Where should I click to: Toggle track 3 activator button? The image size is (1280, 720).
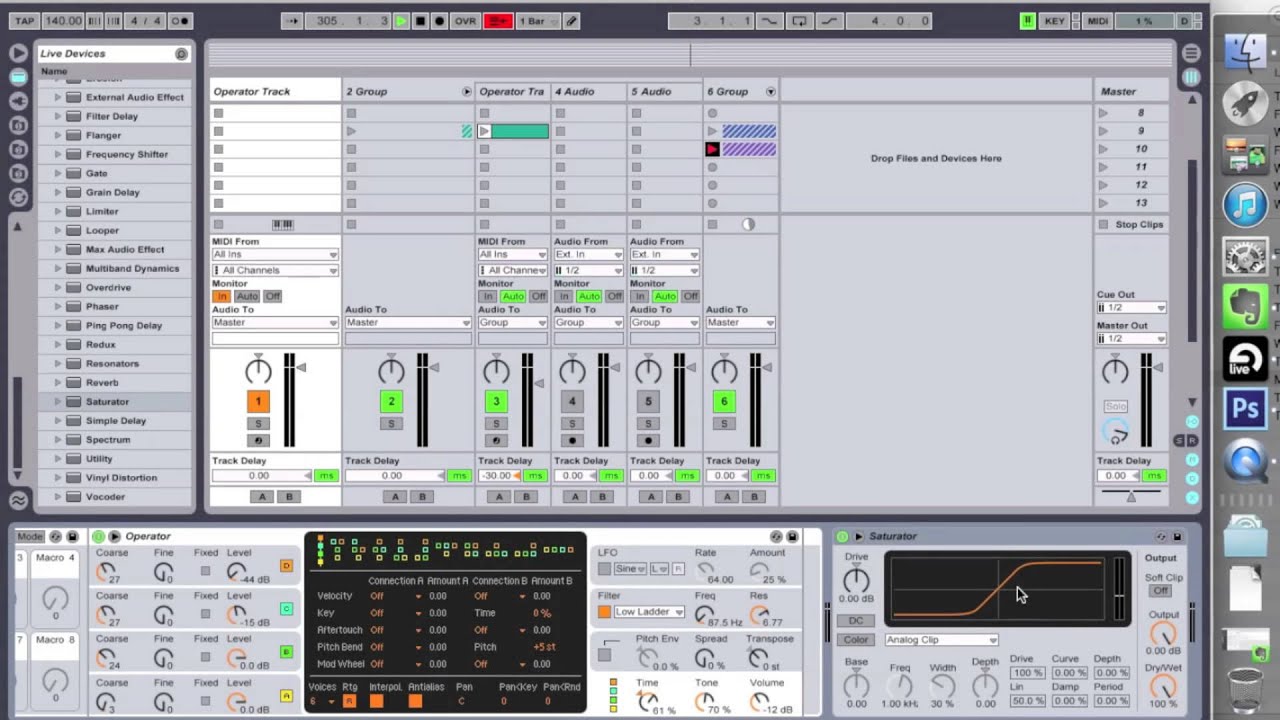(496, 401)
